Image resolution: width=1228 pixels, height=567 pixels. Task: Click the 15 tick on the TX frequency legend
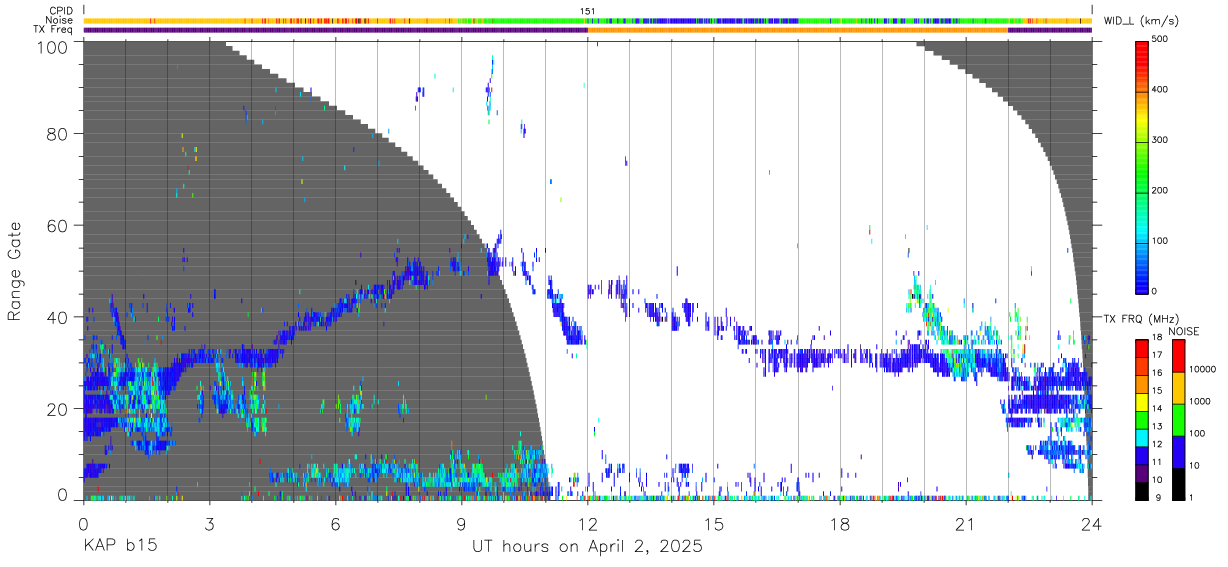1157,390
